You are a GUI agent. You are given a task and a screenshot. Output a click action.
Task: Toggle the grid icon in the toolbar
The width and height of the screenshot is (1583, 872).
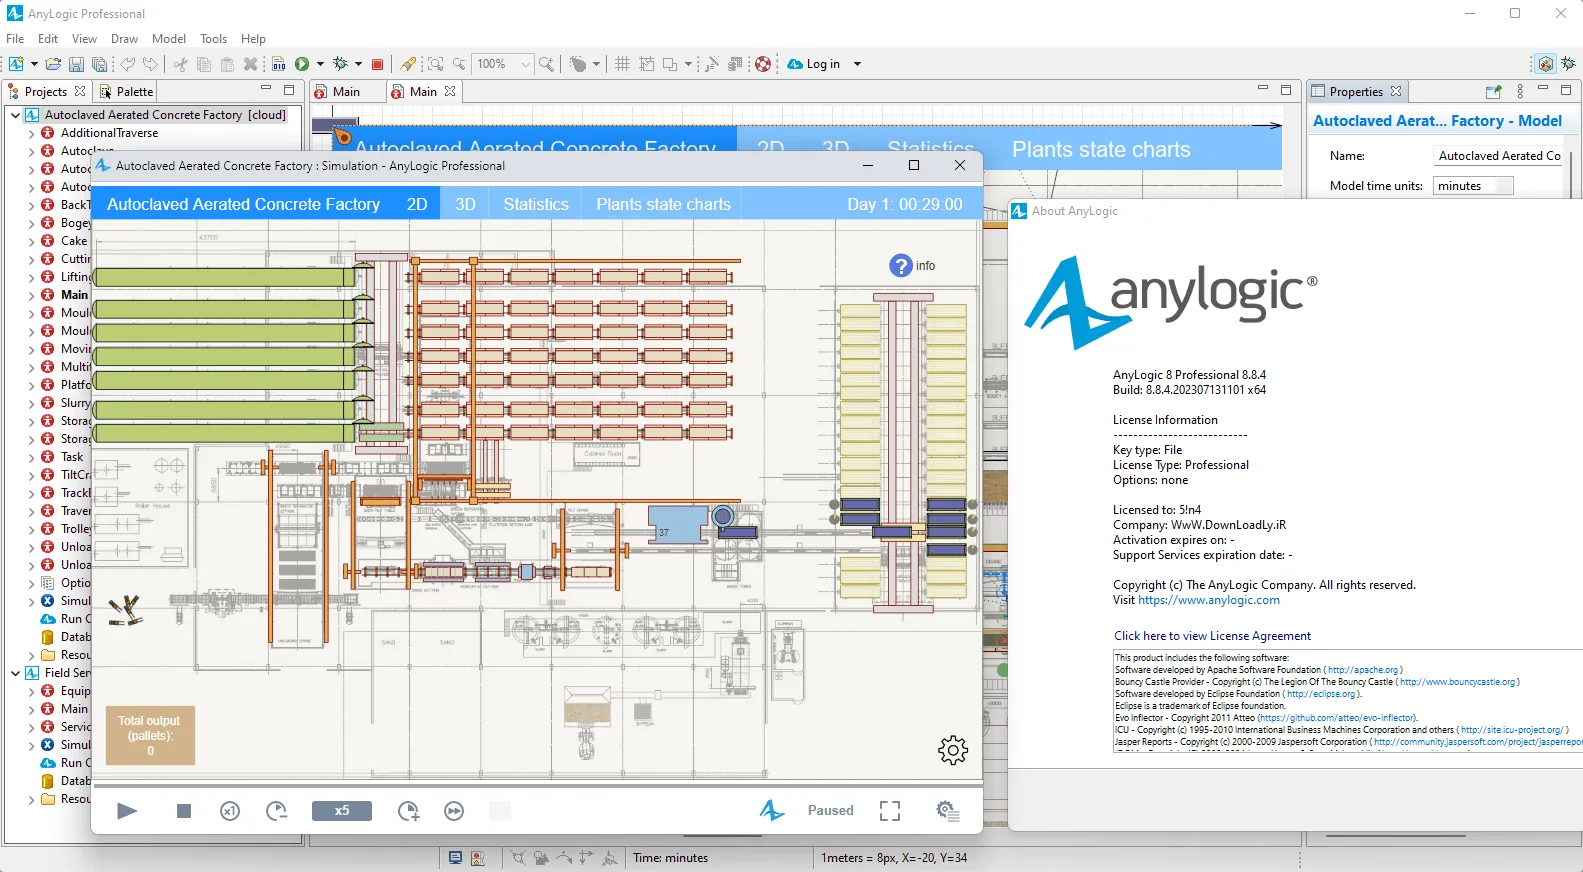pos(622,64)
